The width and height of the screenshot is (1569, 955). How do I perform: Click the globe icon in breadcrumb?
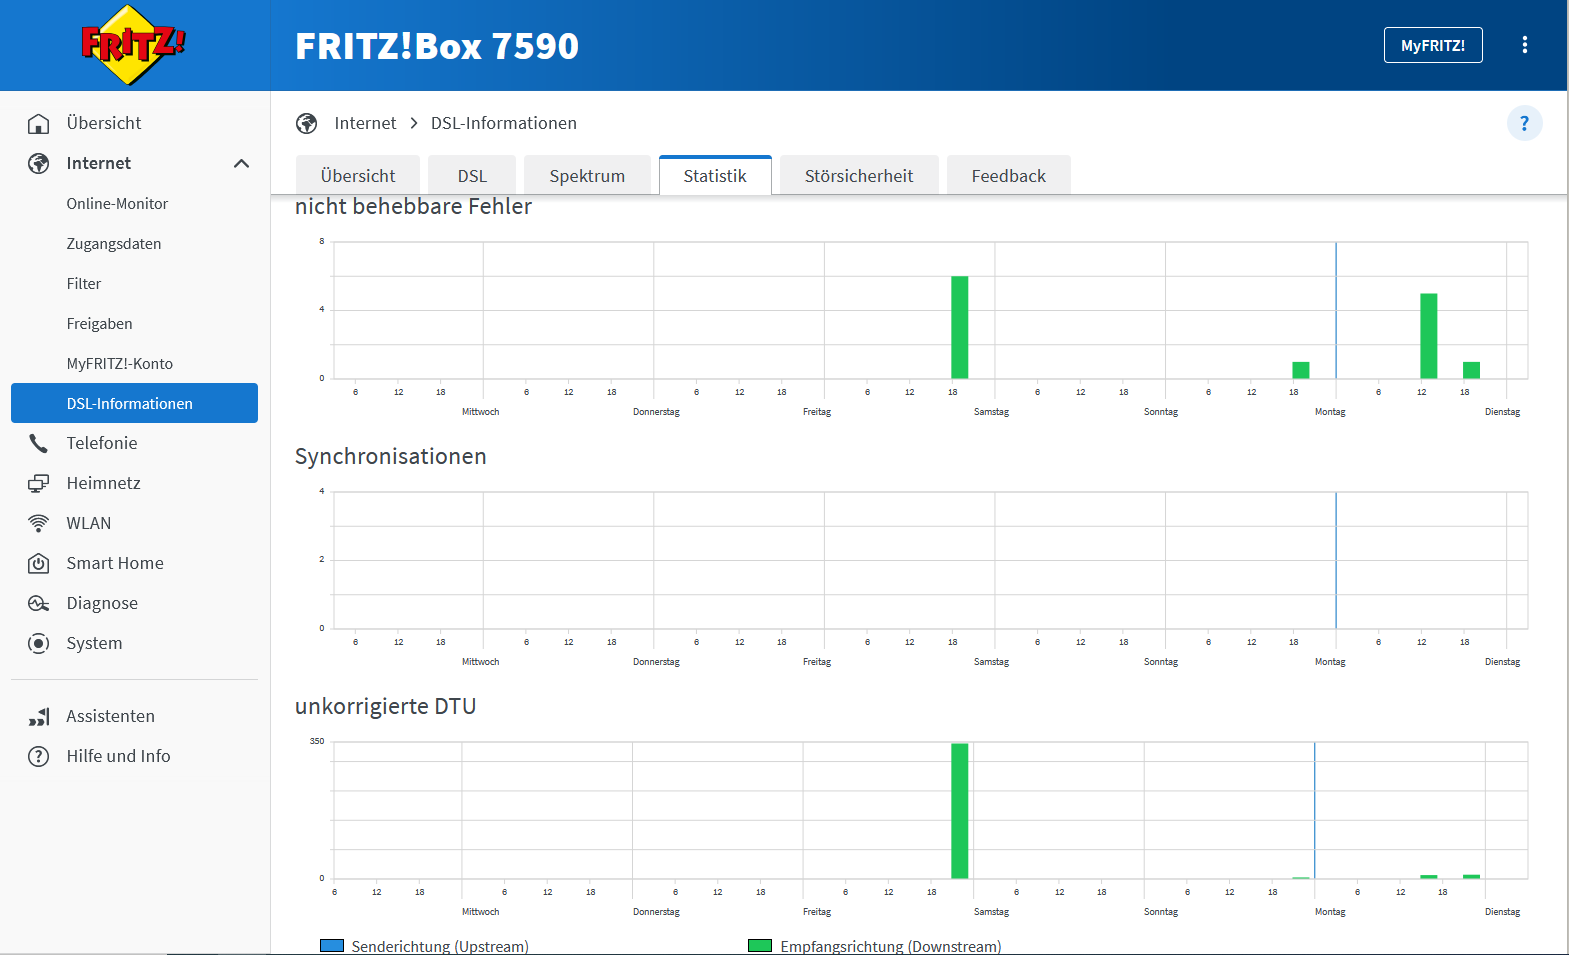point(307,123)
